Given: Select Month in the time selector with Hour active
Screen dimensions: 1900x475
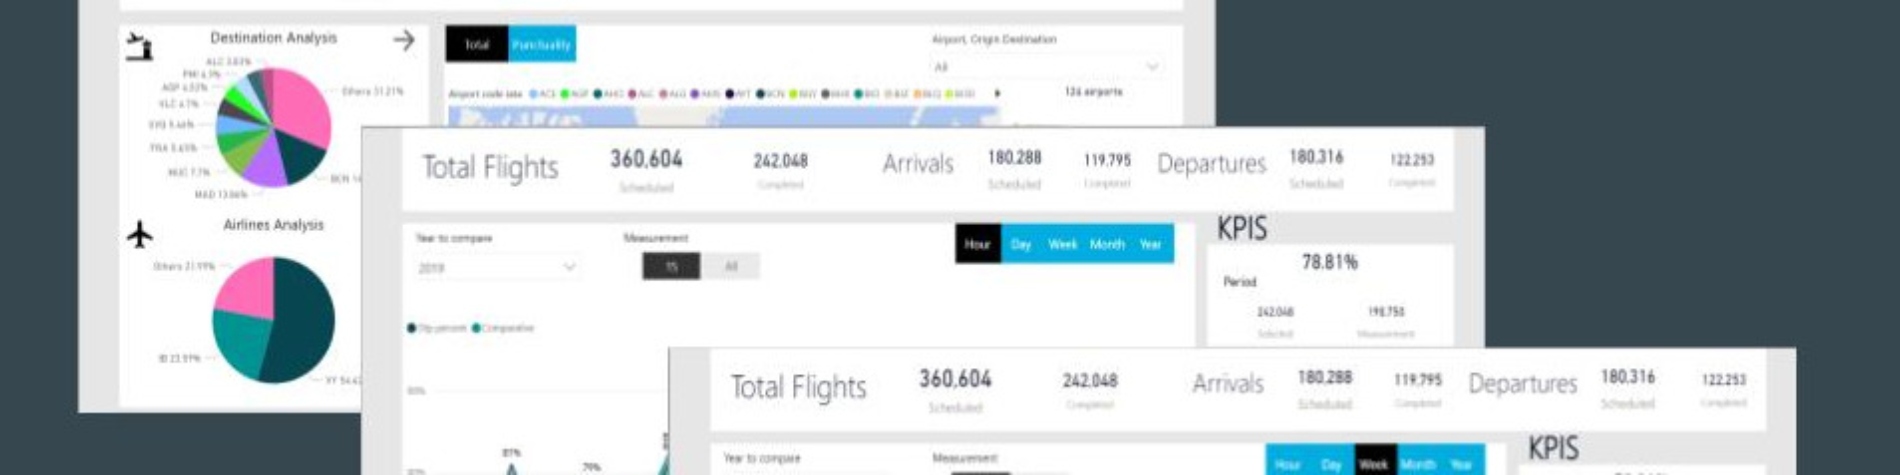Looking at the screenshot, I should 1107,244.
